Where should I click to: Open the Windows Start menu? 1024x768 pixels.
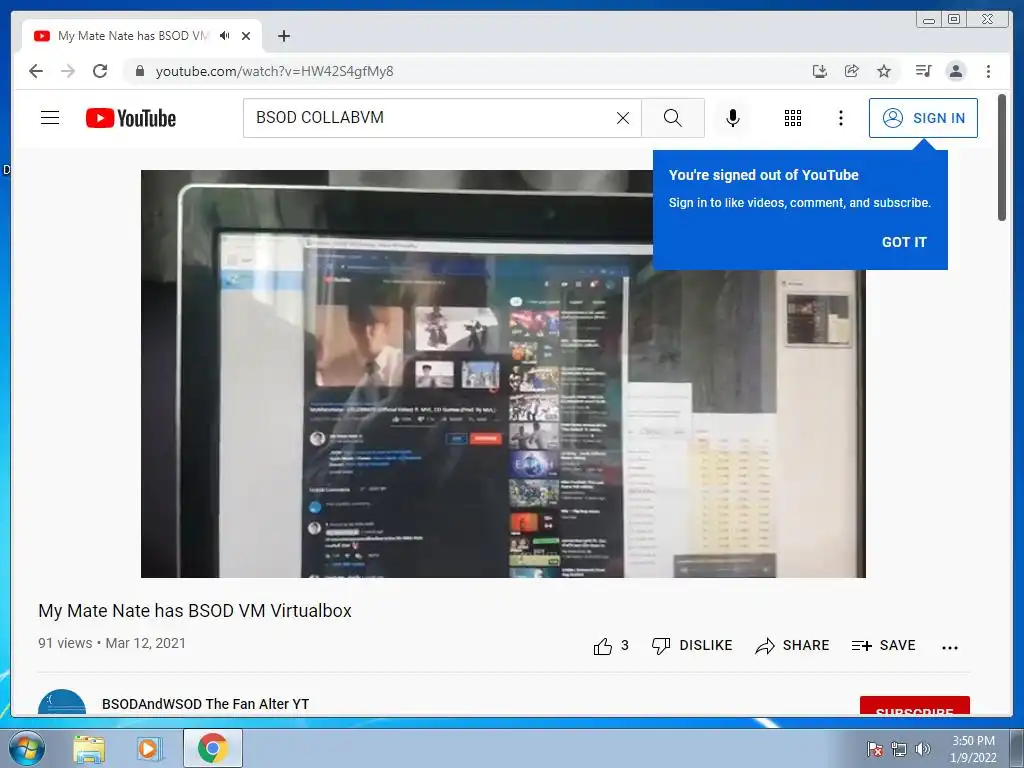(x=26, y=748)
